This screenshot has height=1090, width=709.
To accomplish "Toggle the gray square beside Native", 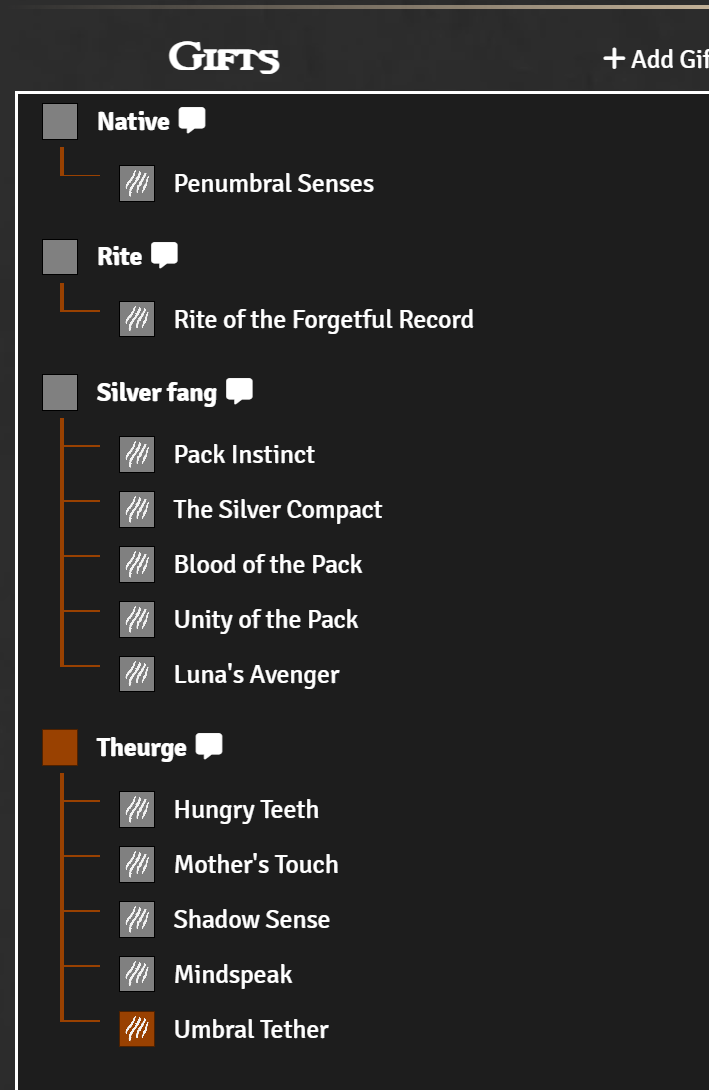I will pos(60,122).
